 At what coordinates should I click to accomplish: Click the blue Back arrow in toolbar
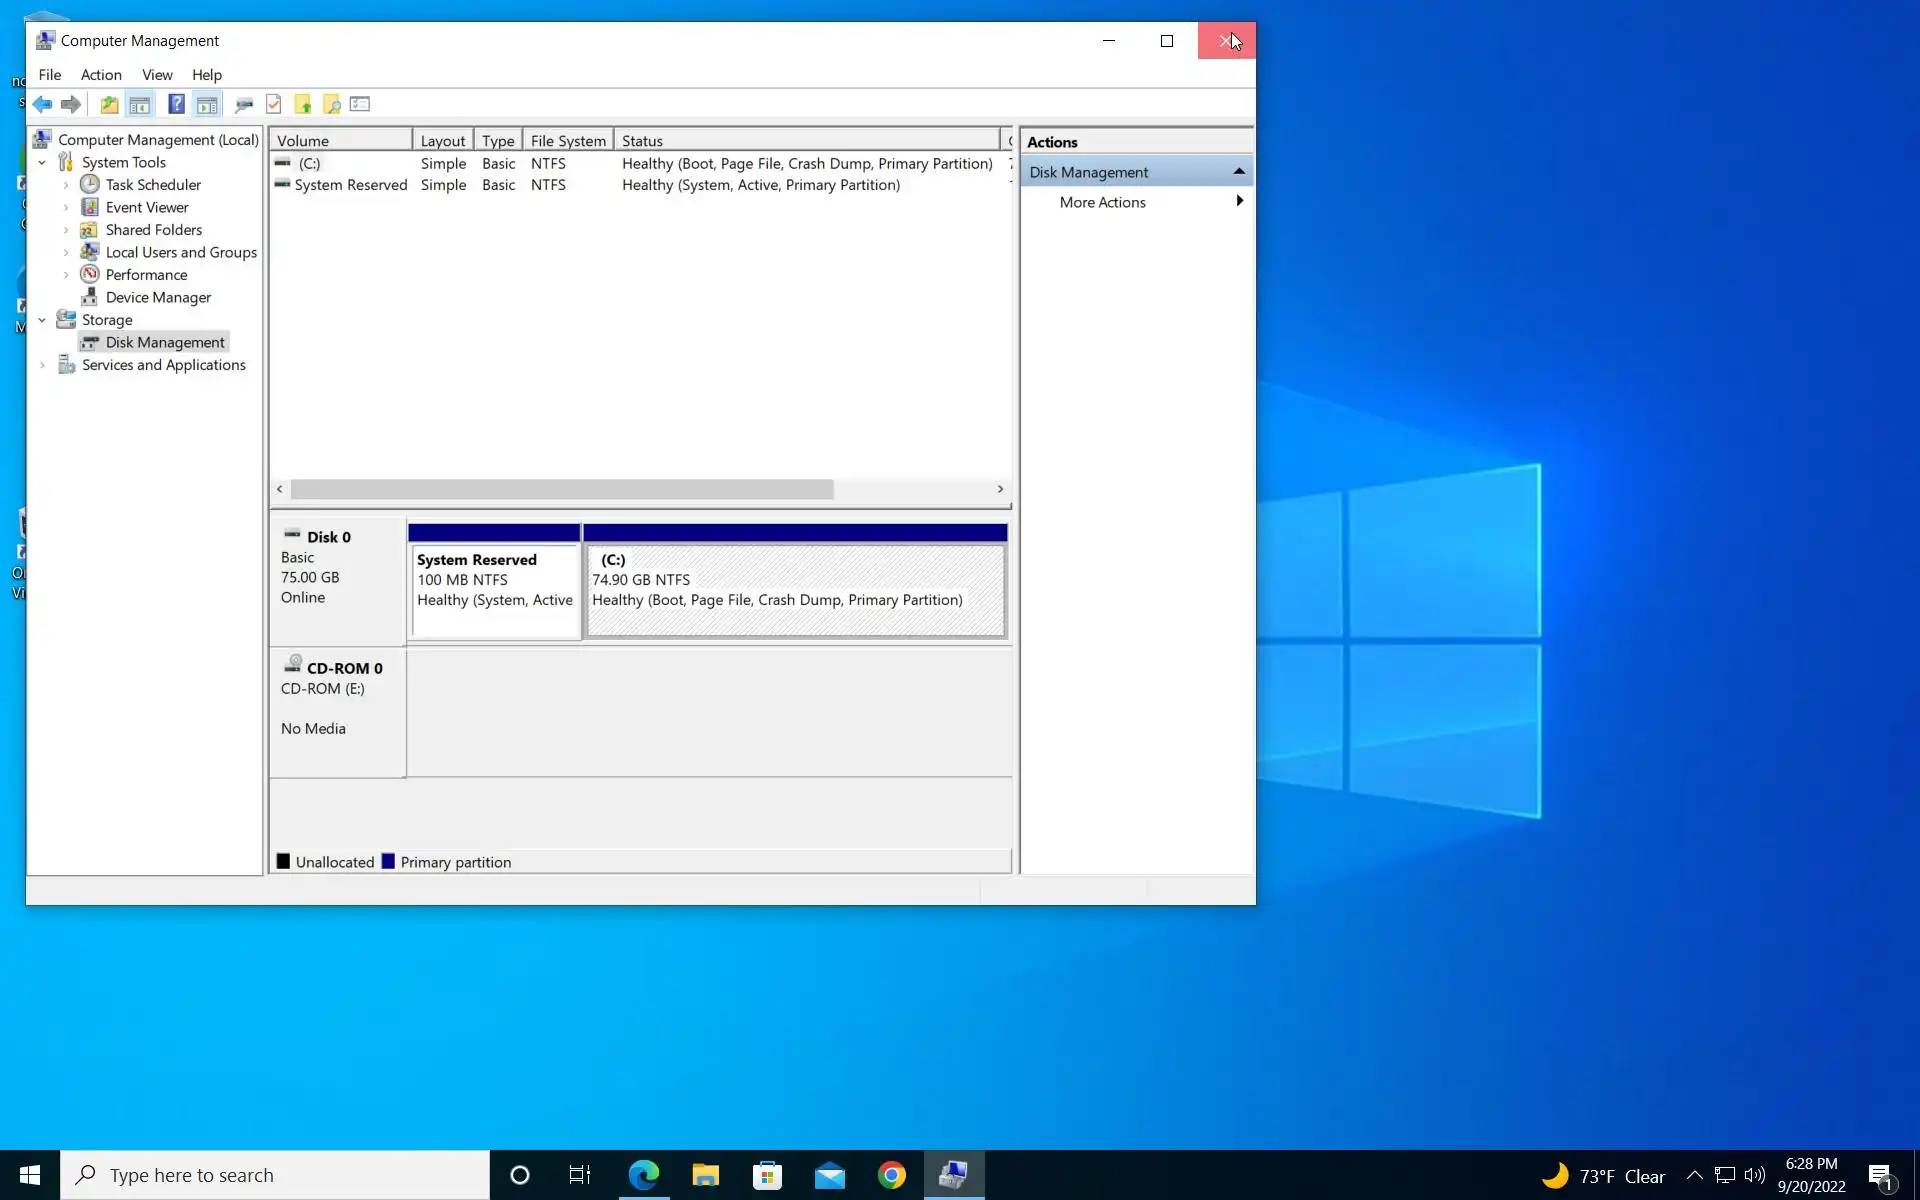[42, 104]
